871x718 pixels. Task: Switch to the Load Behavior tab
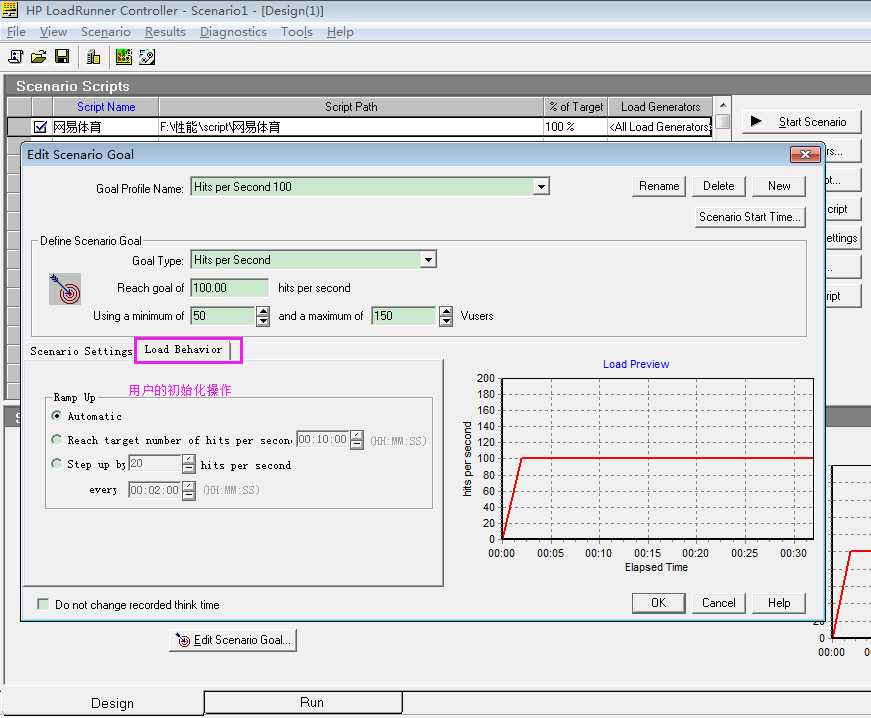point(183,350)
